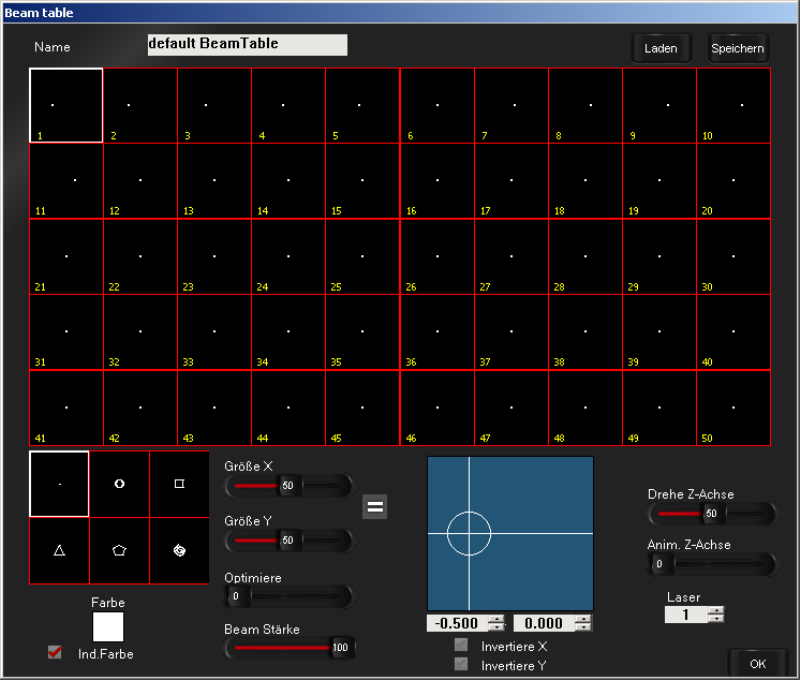Select beam cell 36
800x680 pixels.
(x=437, y=332)
